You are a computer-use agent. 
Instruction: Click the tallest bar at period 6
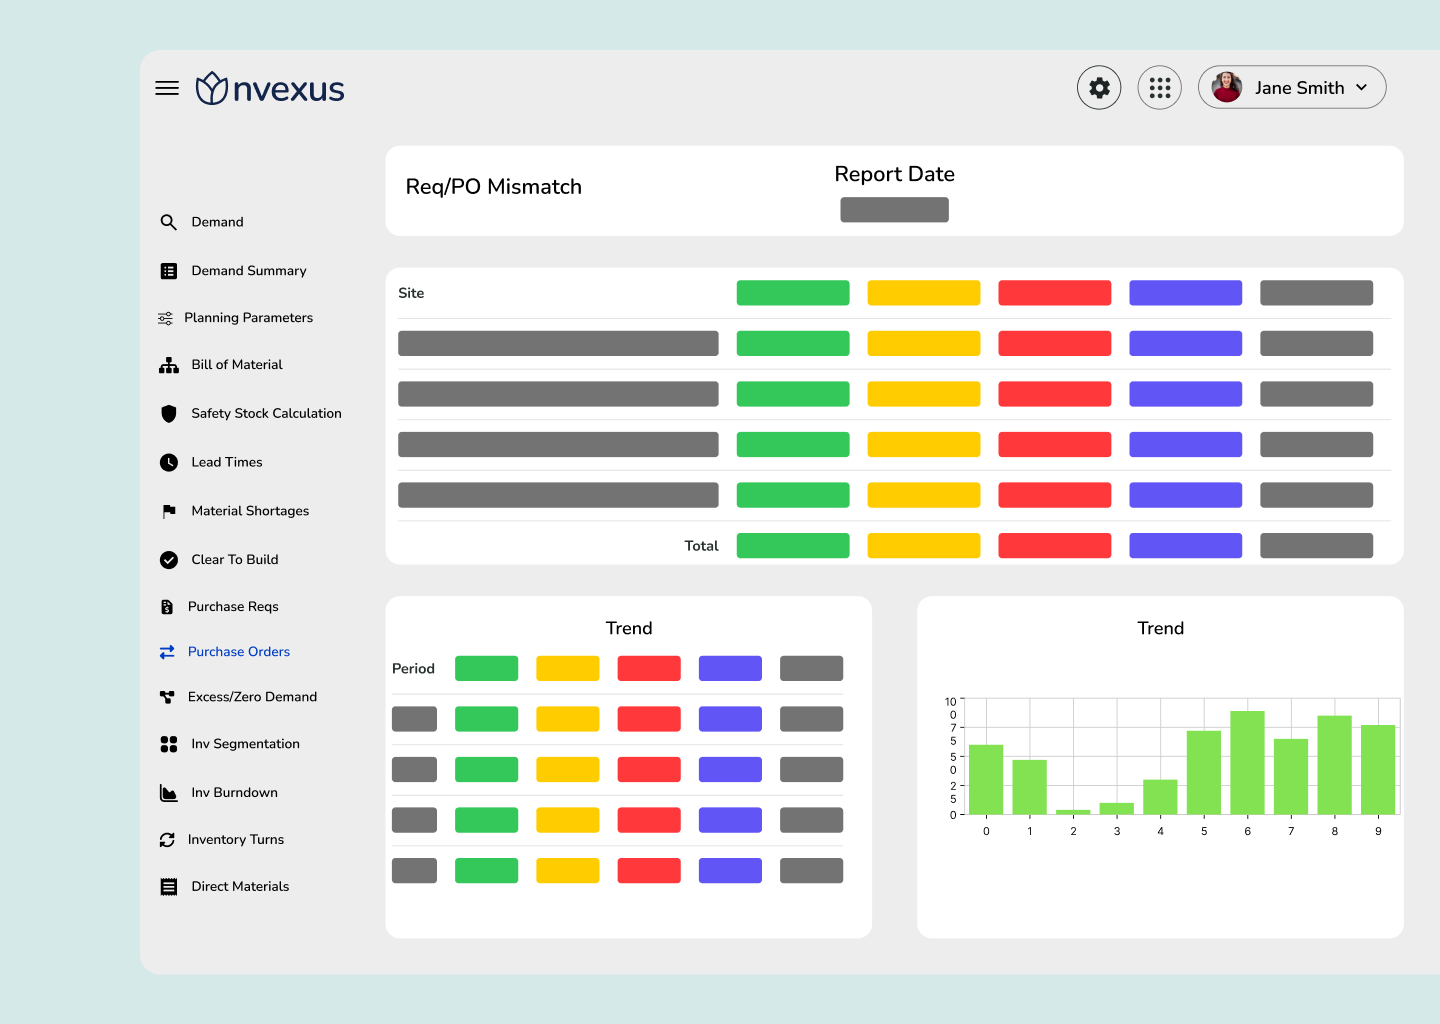click(1247, 763)
